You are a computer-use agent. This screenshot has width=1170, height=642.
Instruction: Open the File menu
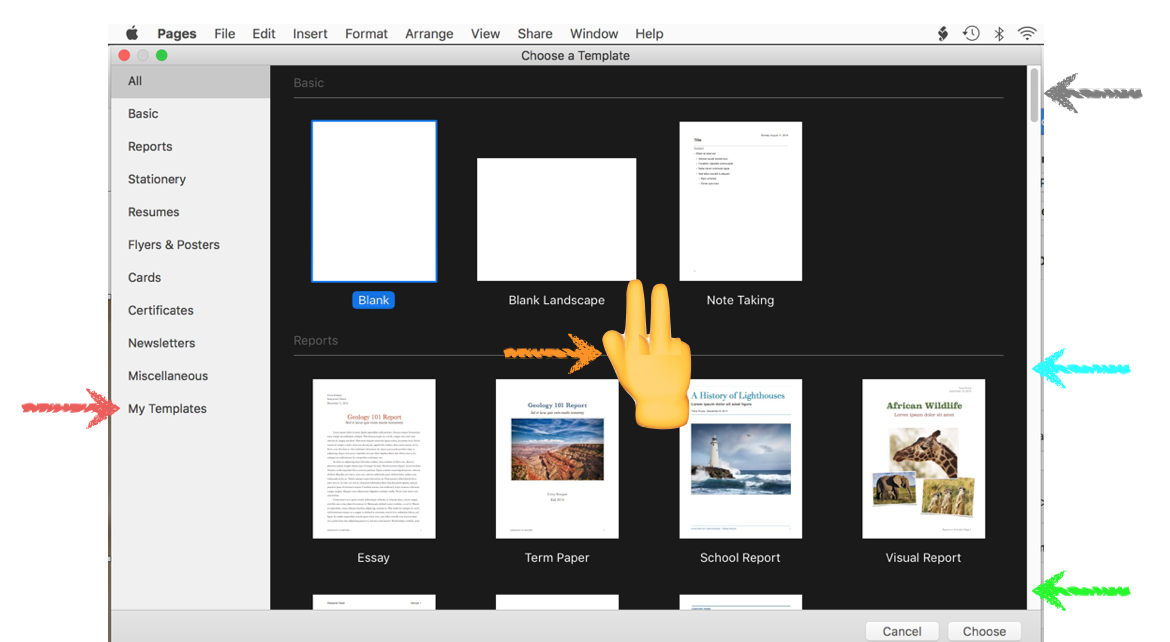pos(225,33)
